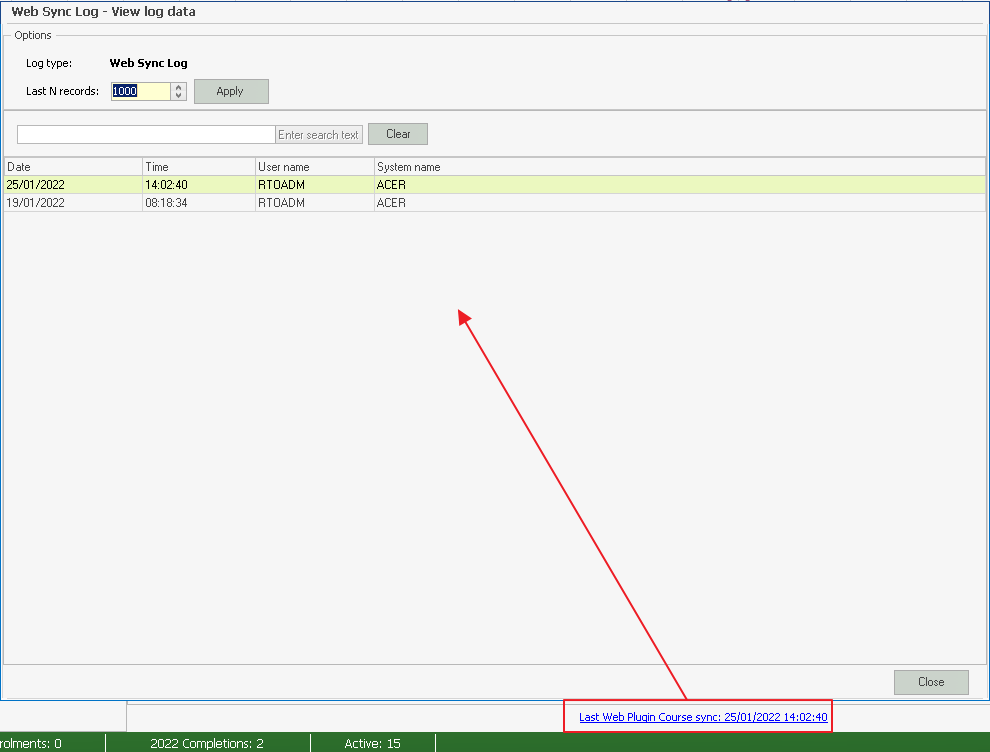Viewport: 990px width, 752px height.
Task: Select the 25/01/2022 date cell
Action: 73,184
